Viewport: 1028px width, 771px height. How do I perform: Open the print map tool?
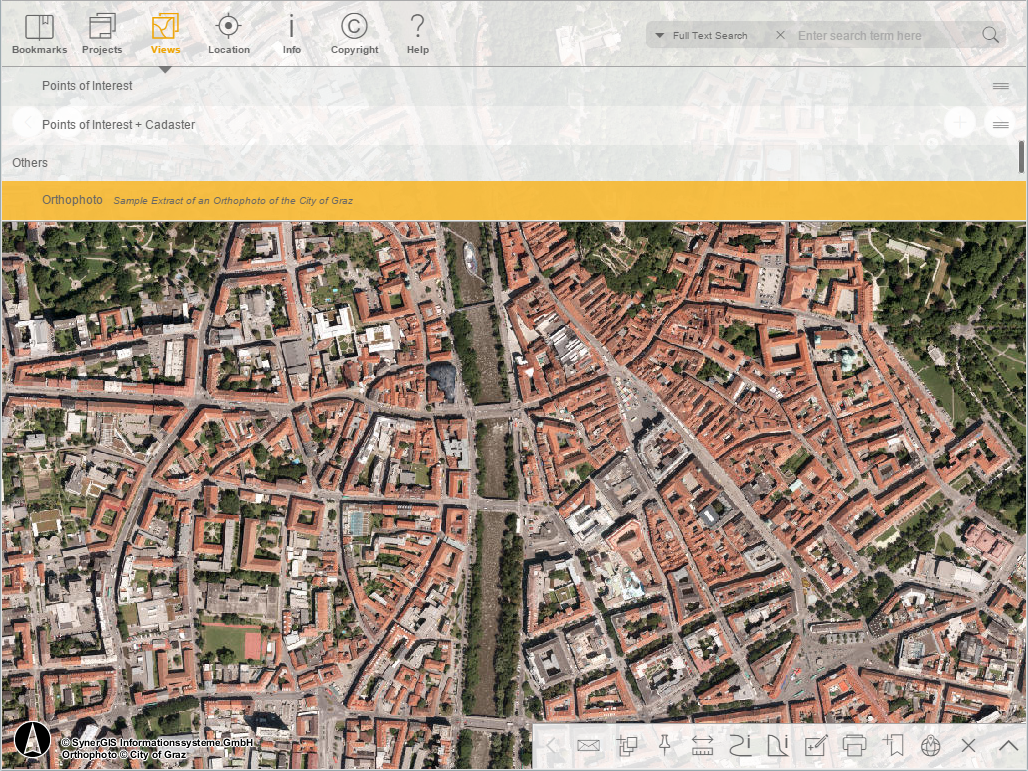tap(855, 745)
